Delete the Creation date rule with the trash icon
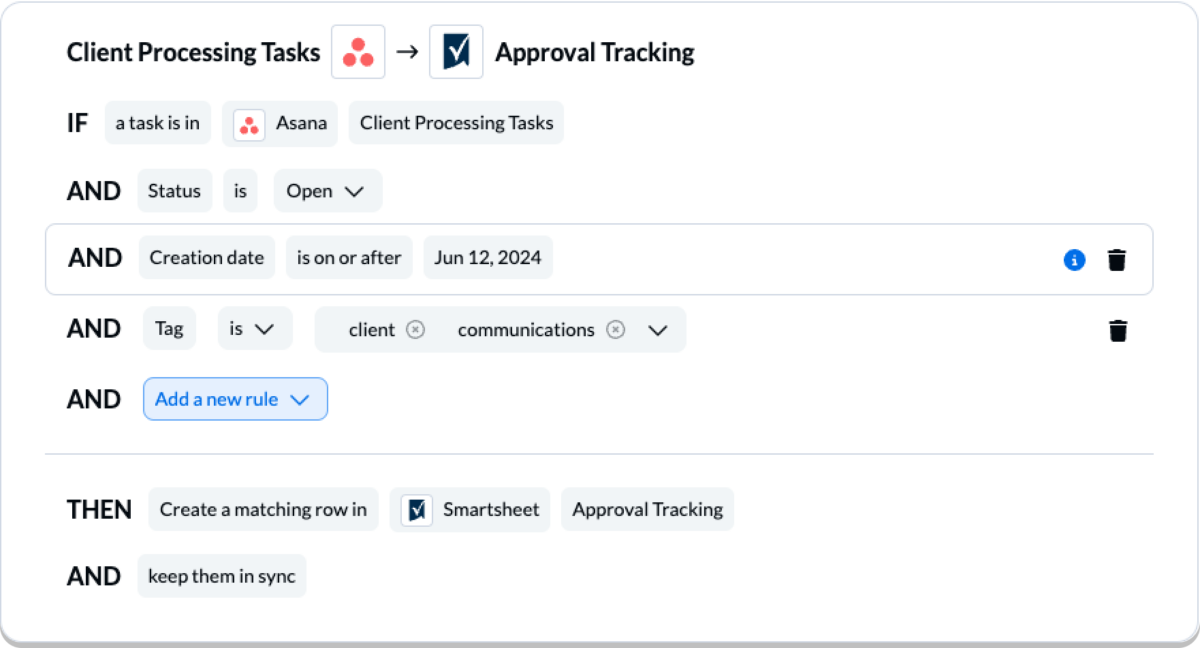This screenshot has height=648, width=1200. (1117, 259)
